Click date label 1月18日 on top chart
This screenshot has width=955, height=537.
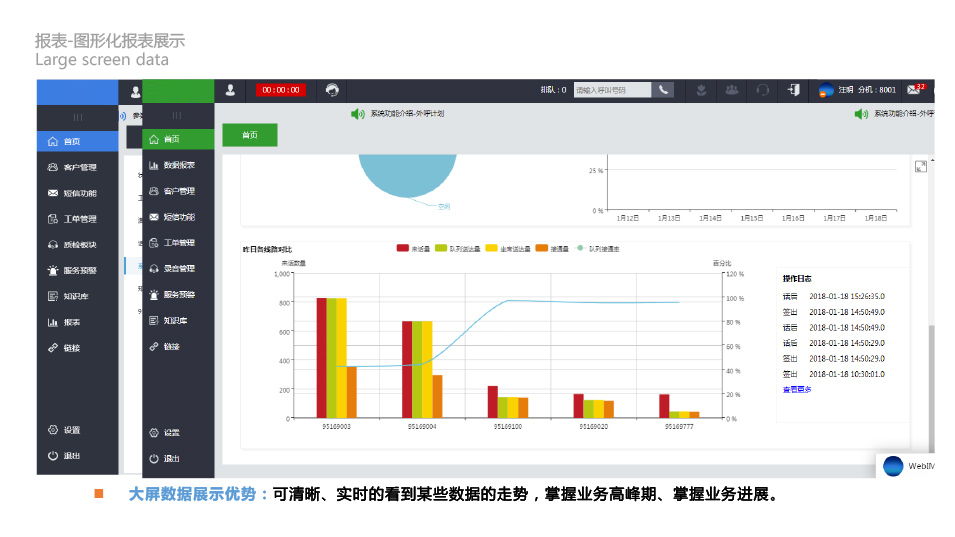[x=876, y=218]
